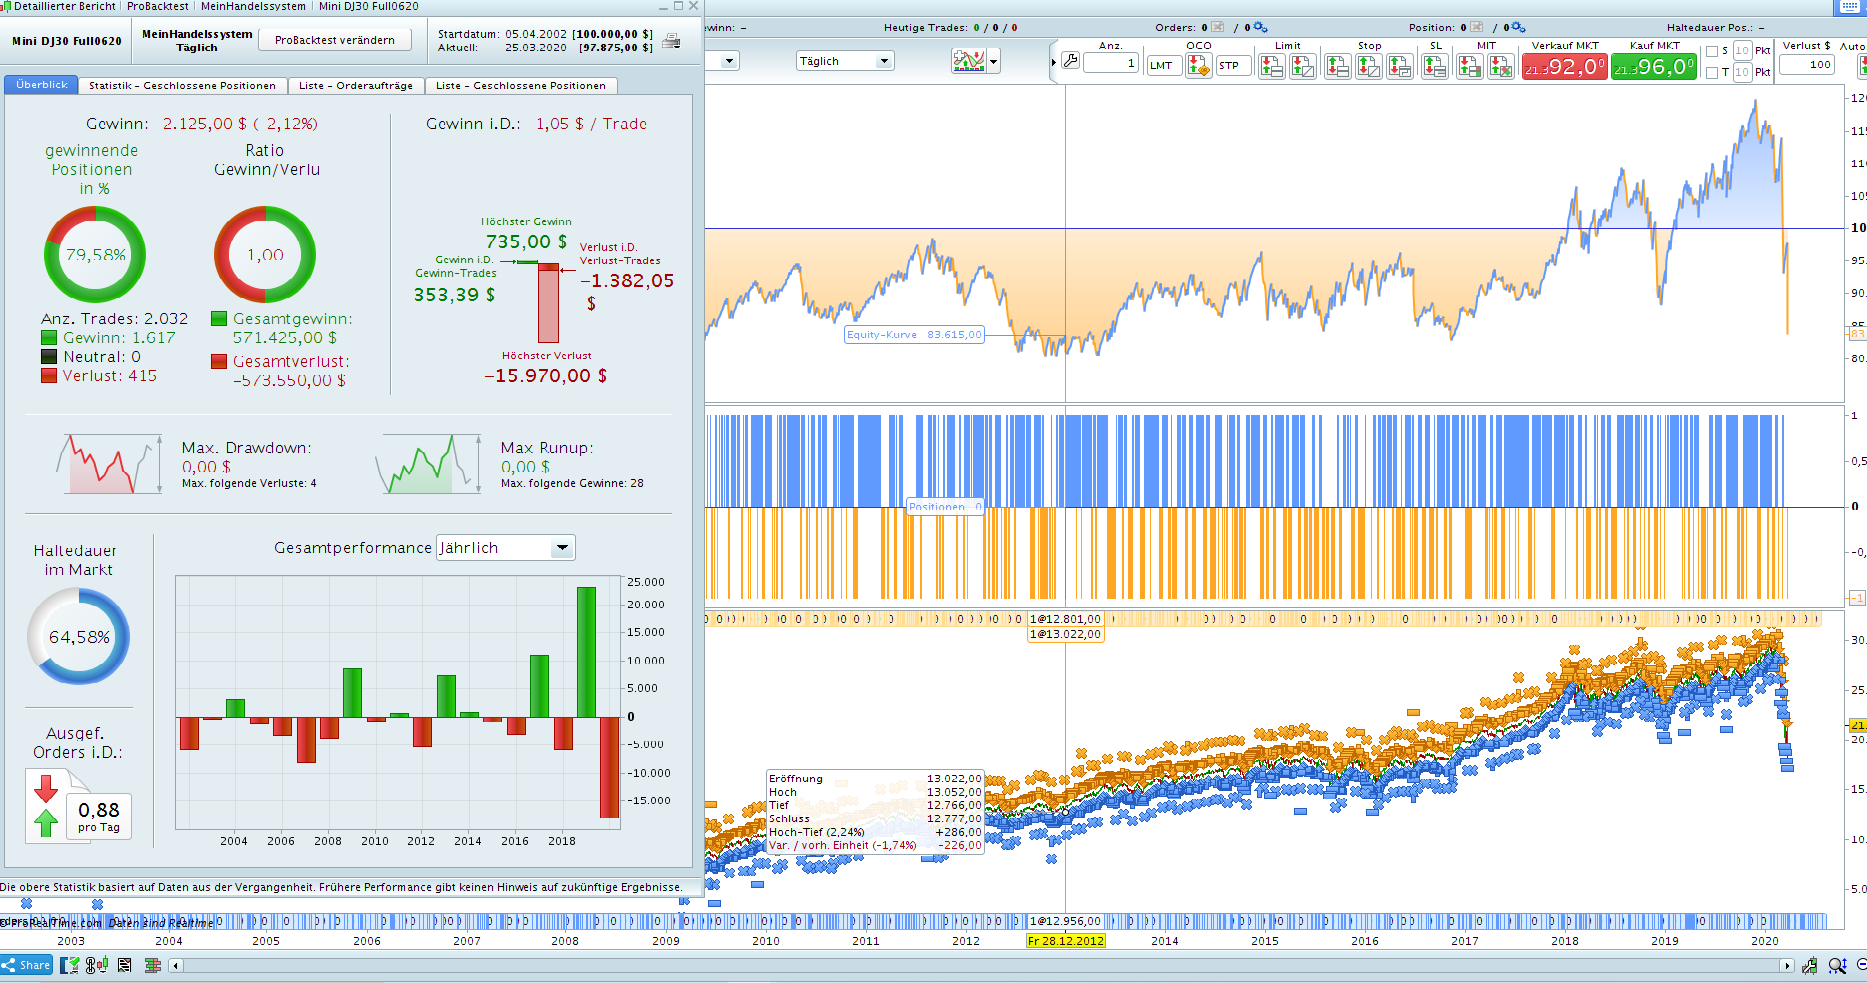1867x983 pixels.
Task: Switch to Statistik - Geschlossene Positionen tab
Action: [182, 86]
